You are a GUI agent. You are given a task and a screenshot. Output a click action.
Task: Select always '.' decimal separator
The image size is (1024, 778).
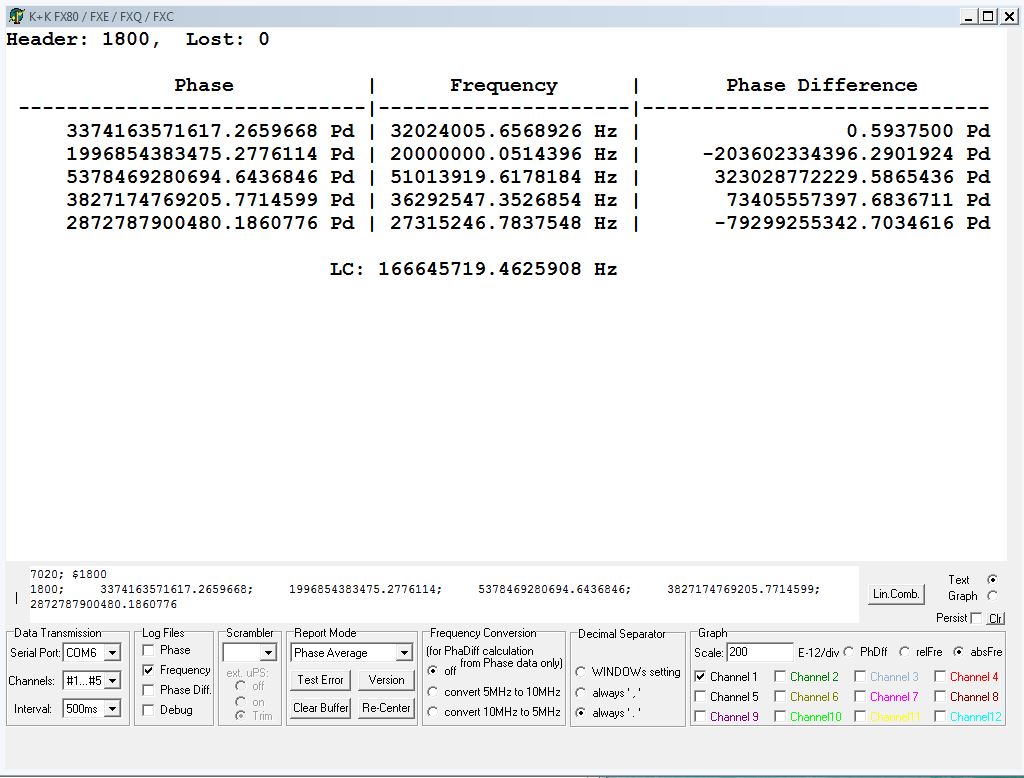tap(580, 713)
